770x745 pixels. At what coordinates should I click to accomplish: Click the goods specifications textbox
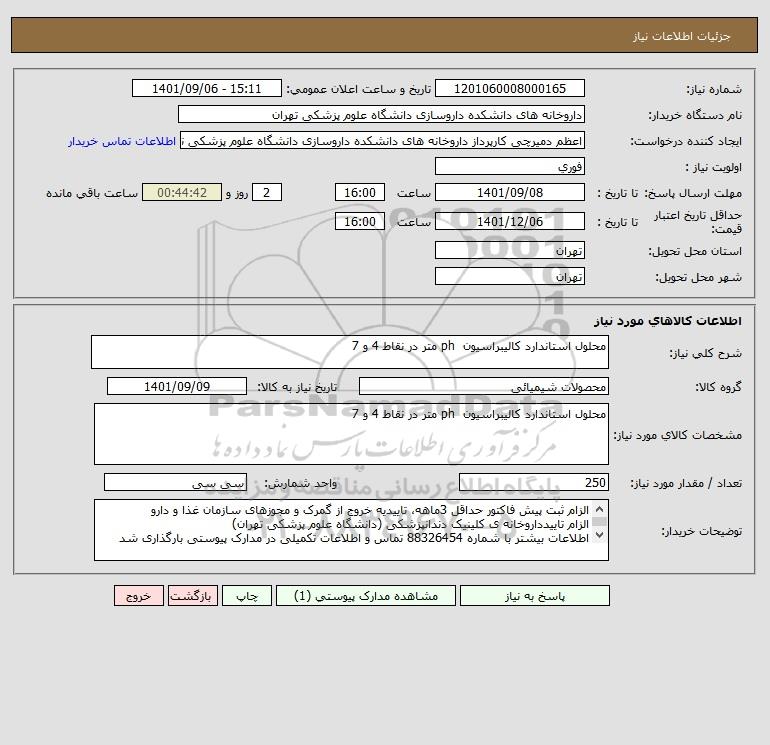pos(351,434)
